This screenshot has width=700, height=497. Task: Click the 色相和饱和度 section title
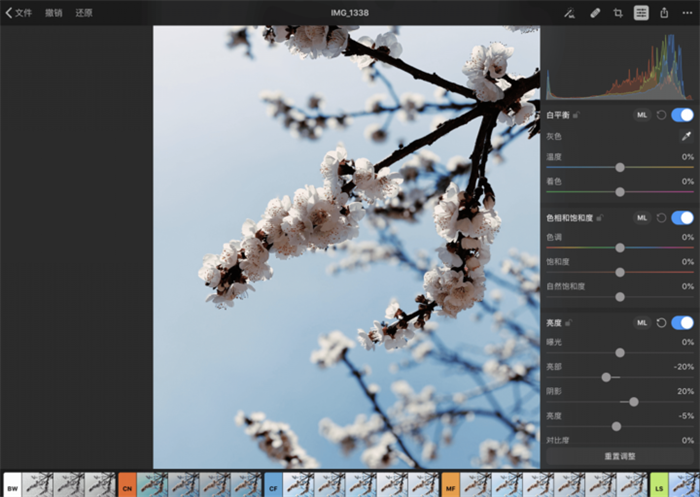pos(570,218)
